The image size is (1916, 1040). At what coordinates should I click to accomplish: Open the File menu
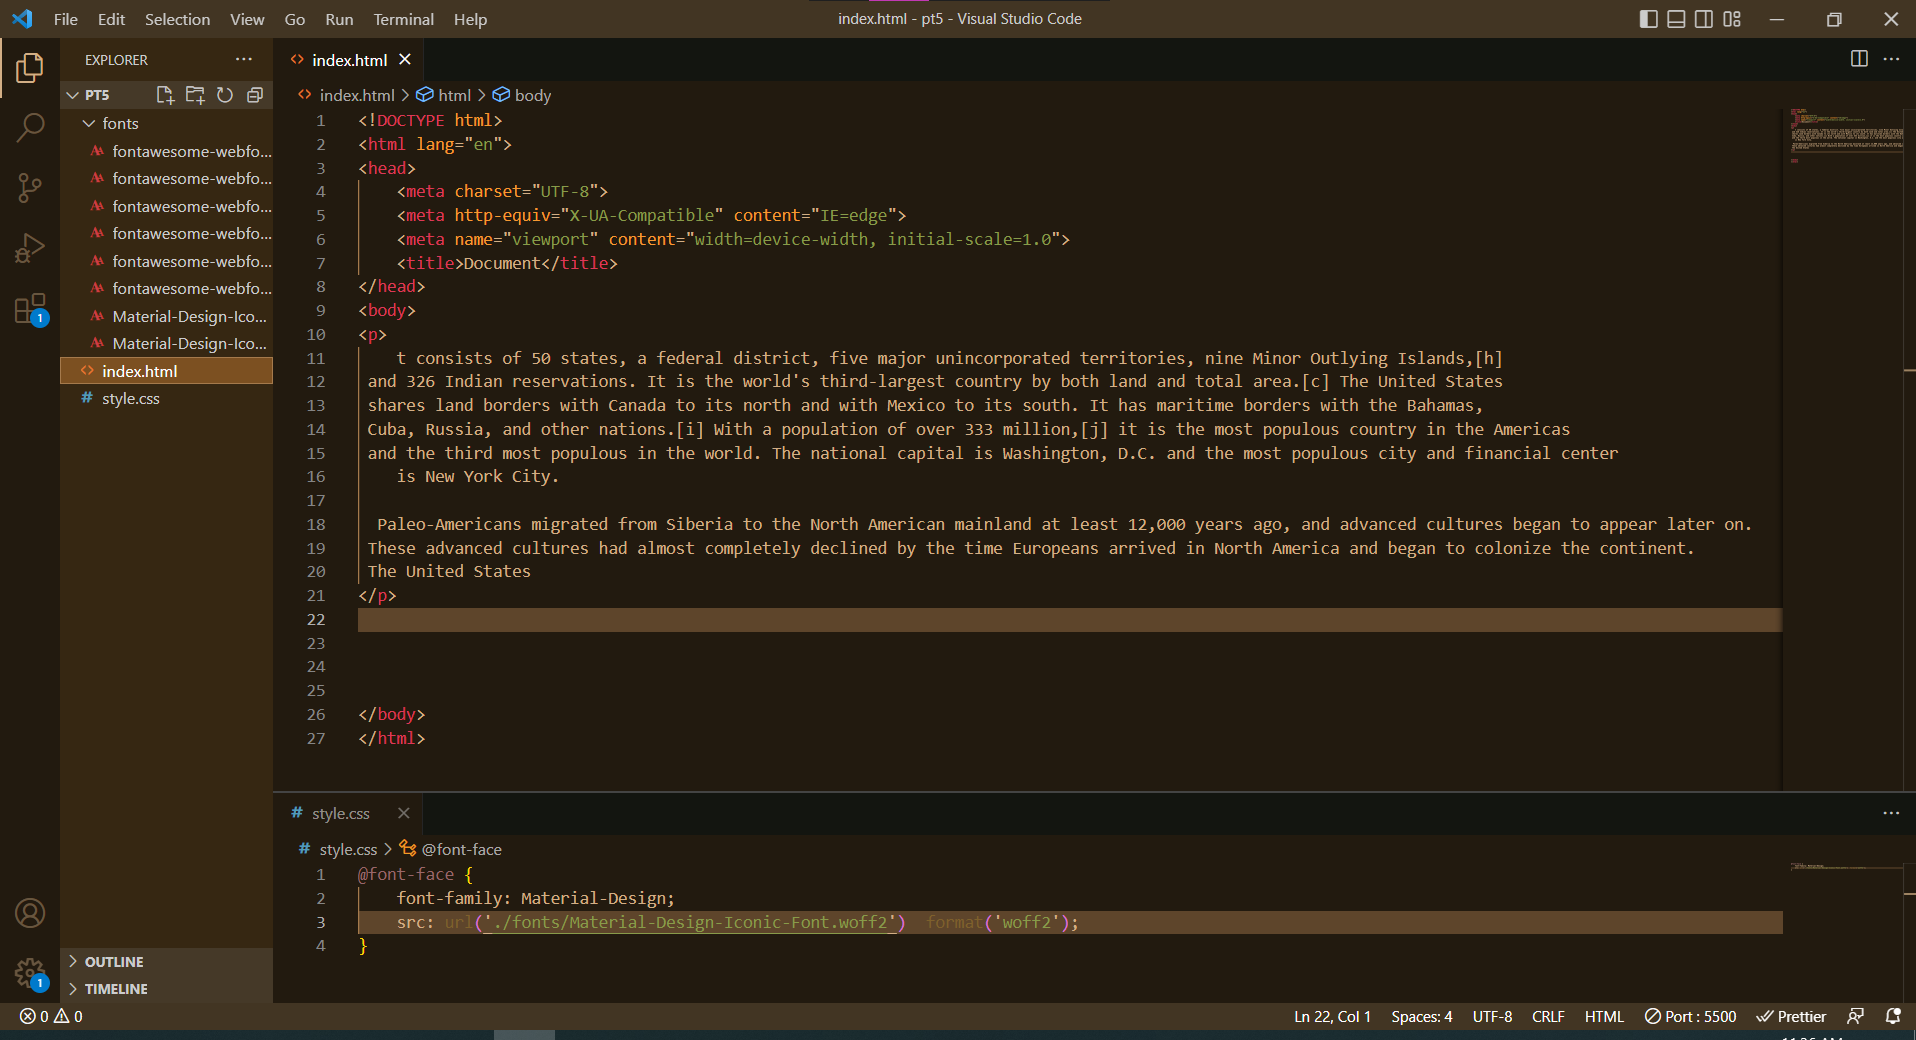point(66,19)
